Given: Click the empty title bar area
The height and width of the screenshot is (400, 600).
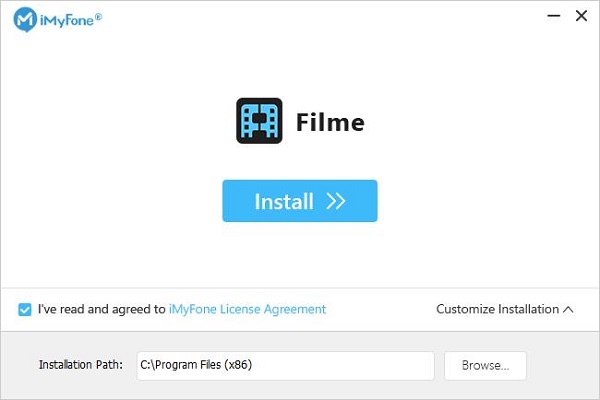Looking at the screenshot, I should coord(300,18).
